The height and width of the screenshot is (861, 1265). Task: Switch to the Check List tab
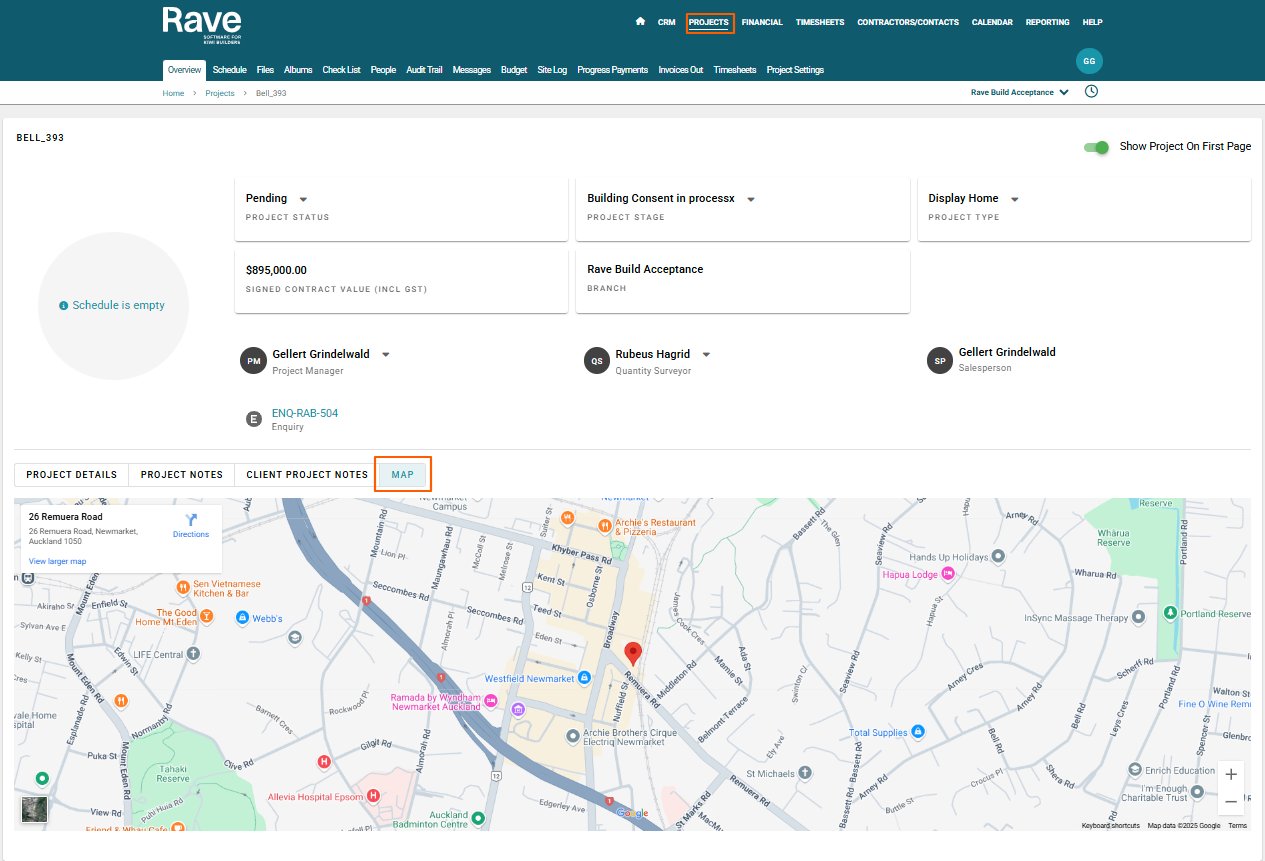tap(342, 70)
